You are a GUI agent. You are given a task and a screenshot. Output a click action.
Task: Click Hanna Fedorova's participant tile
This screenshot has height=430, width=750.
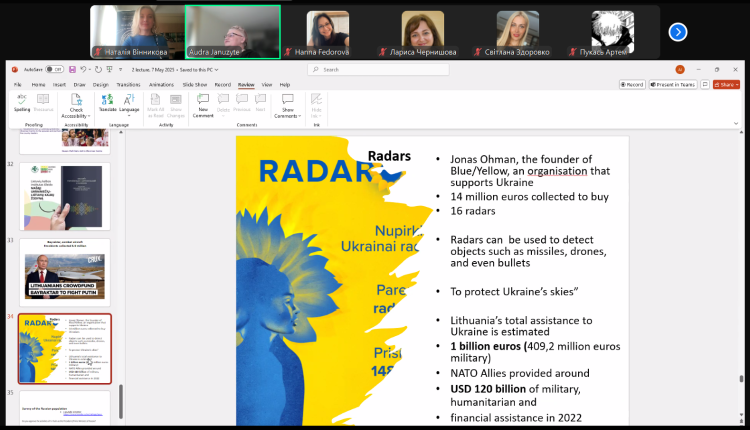point(328,32)
